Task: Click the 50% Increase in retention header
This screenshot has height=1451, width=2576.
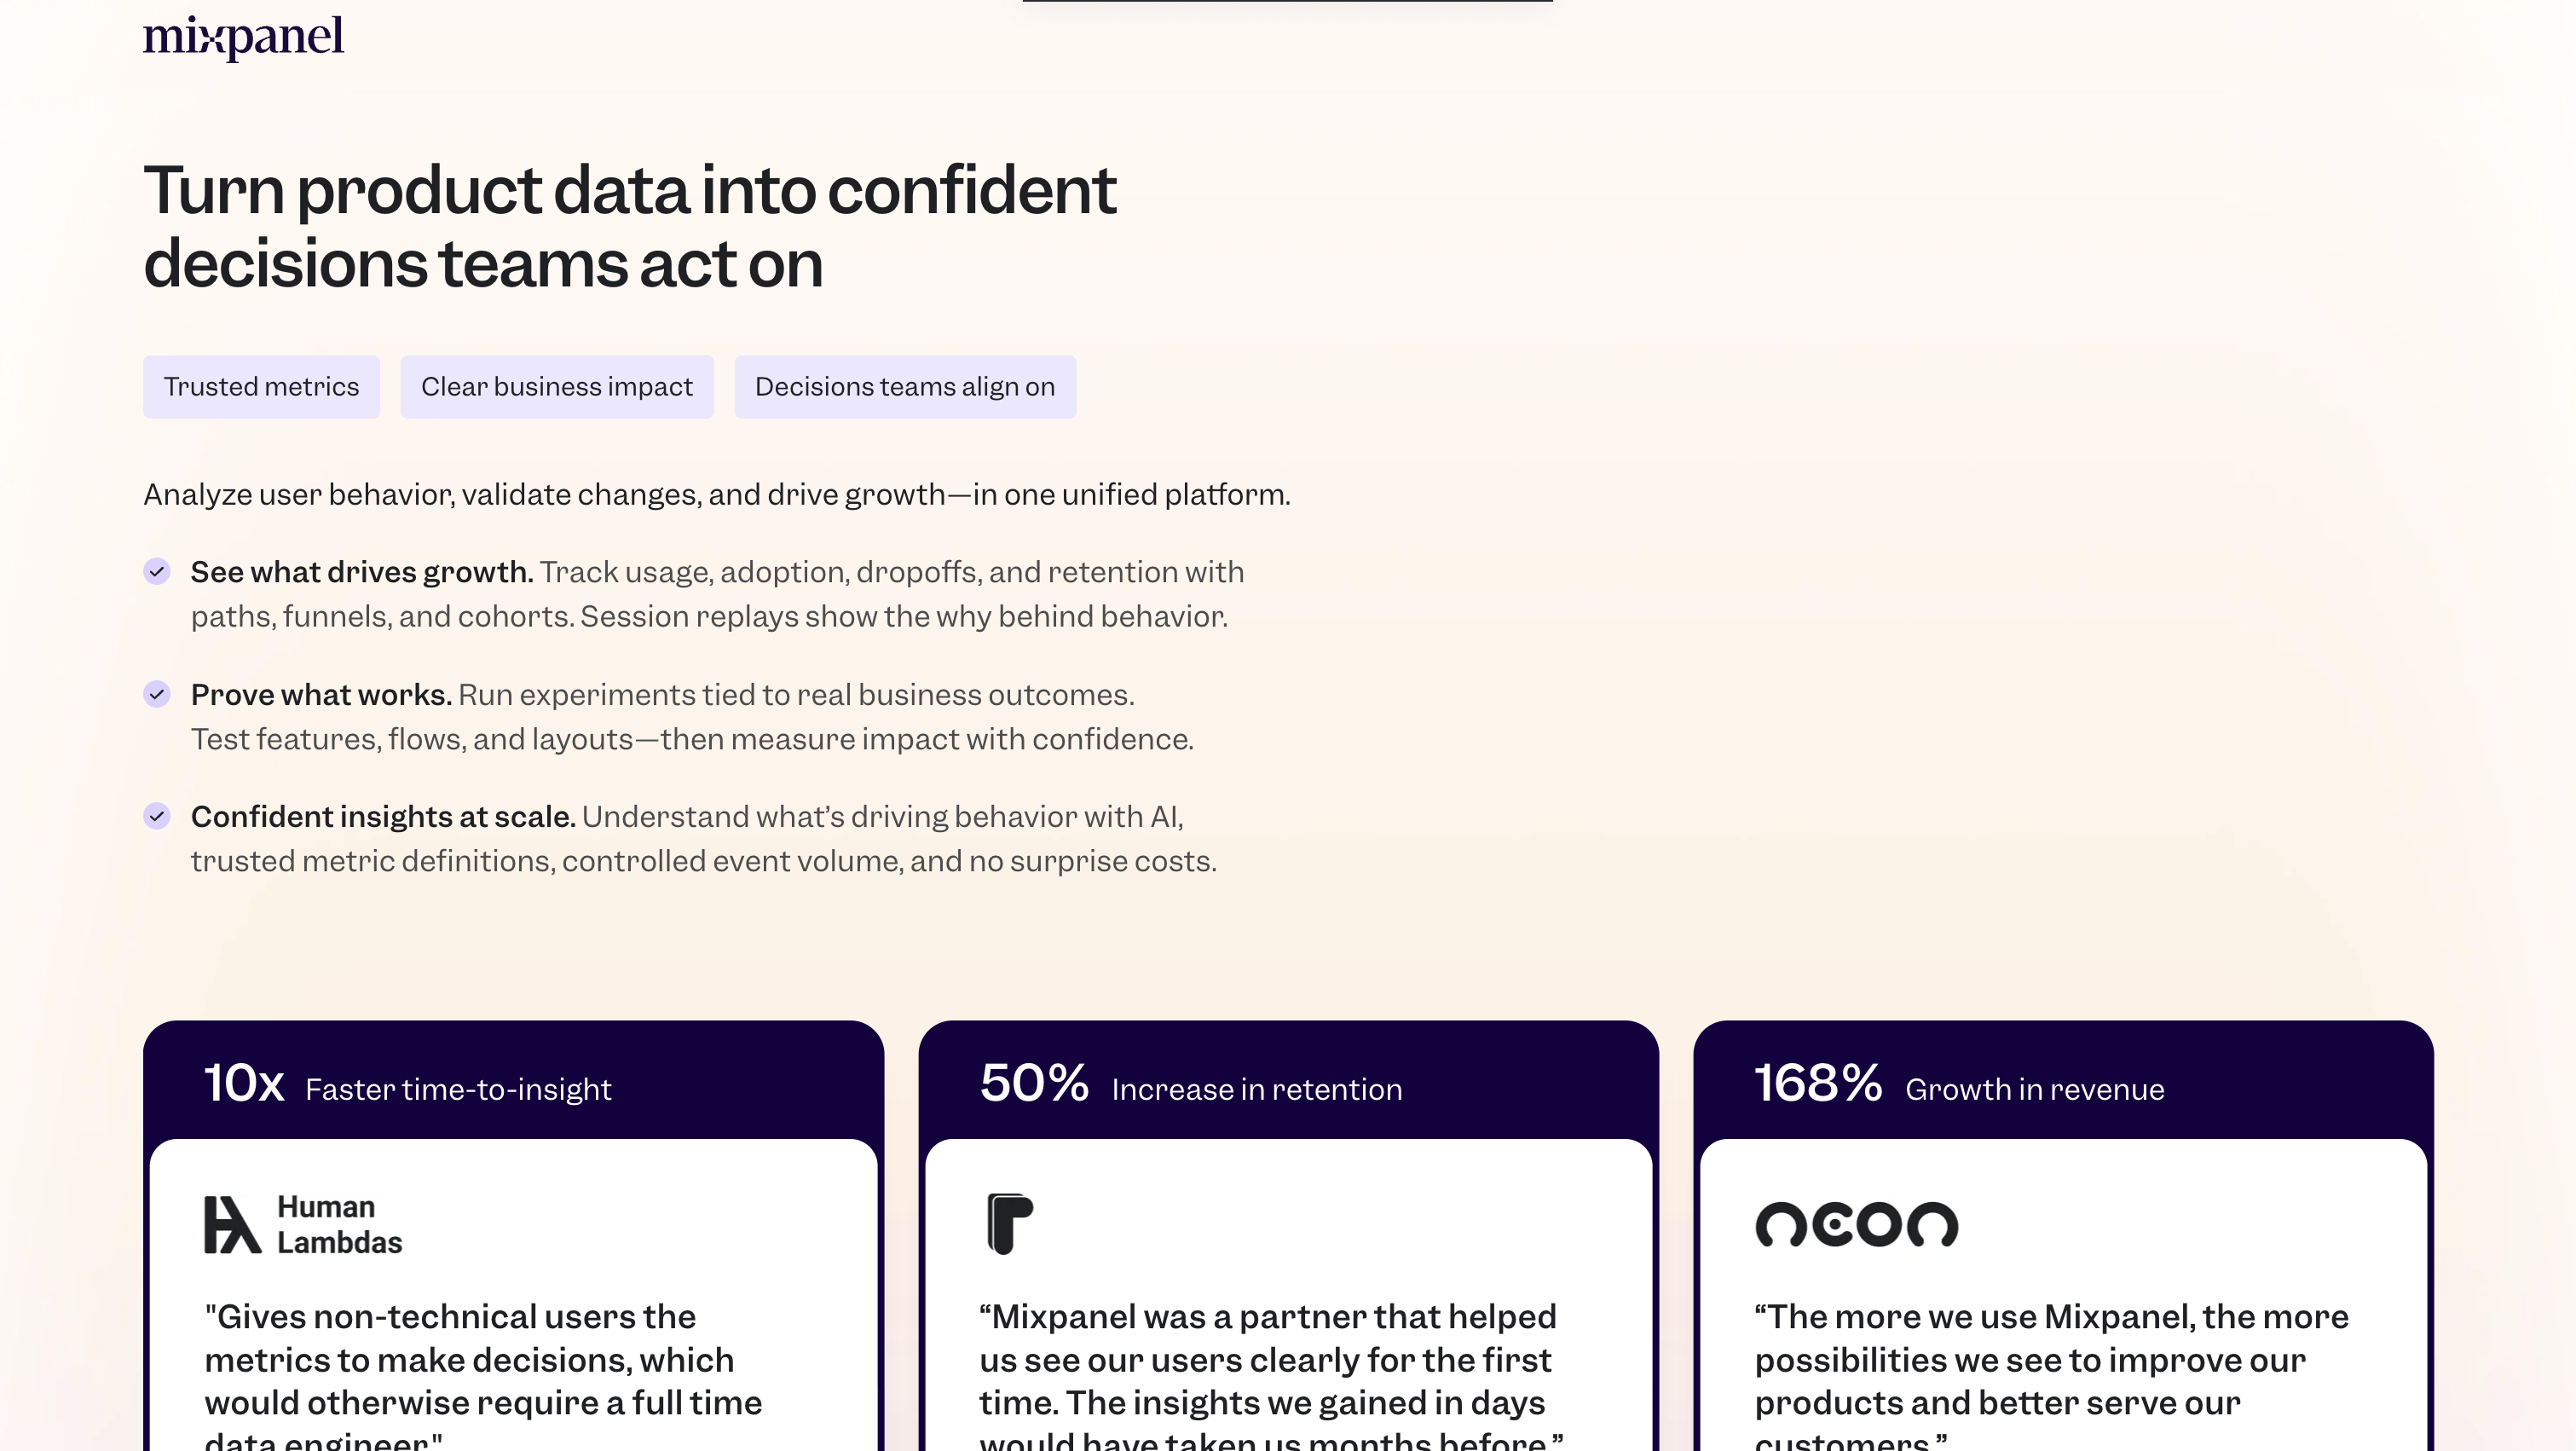Action: (1190, 1085)
